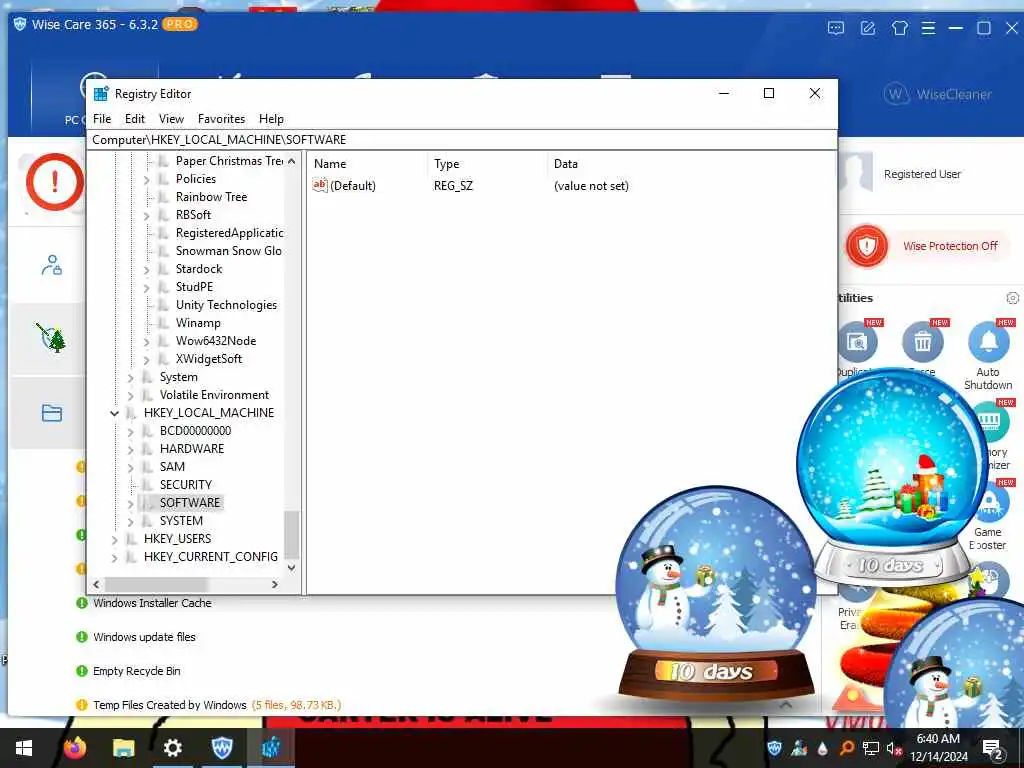The width and height of the screenshot is (1024, 768).
Task: Select the SECURITY registry key
Action: [x=185, y=485]
